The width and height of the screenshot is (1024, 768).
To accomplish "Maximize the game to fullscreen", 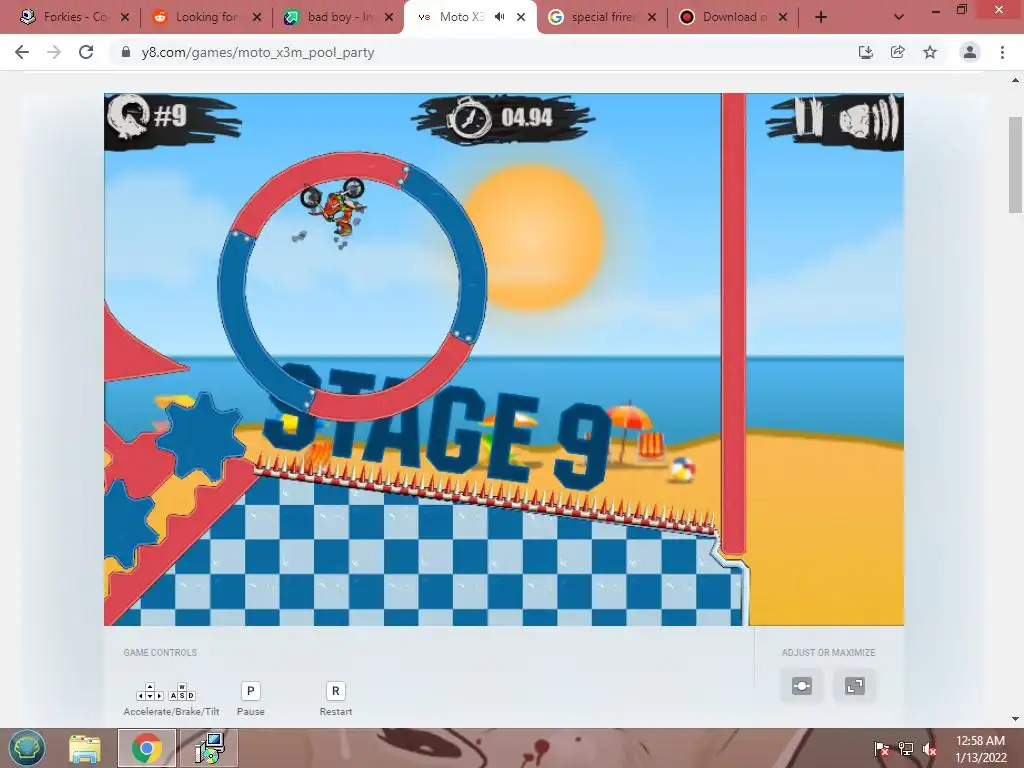I will pyautogui.click(x=854, y=686).
